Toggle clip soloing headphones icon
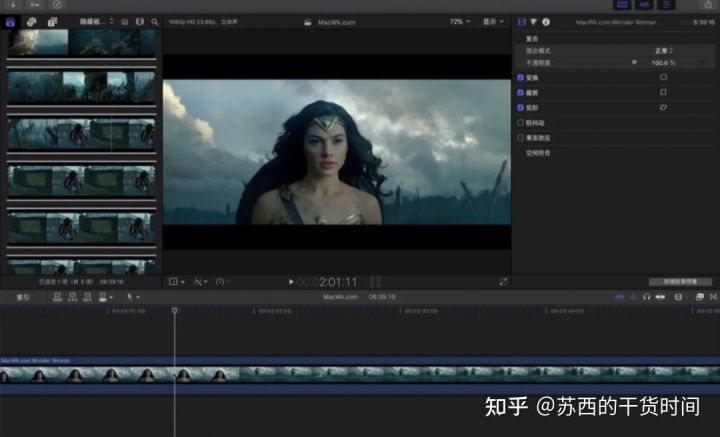720x437 pixels. pos(647,297)
